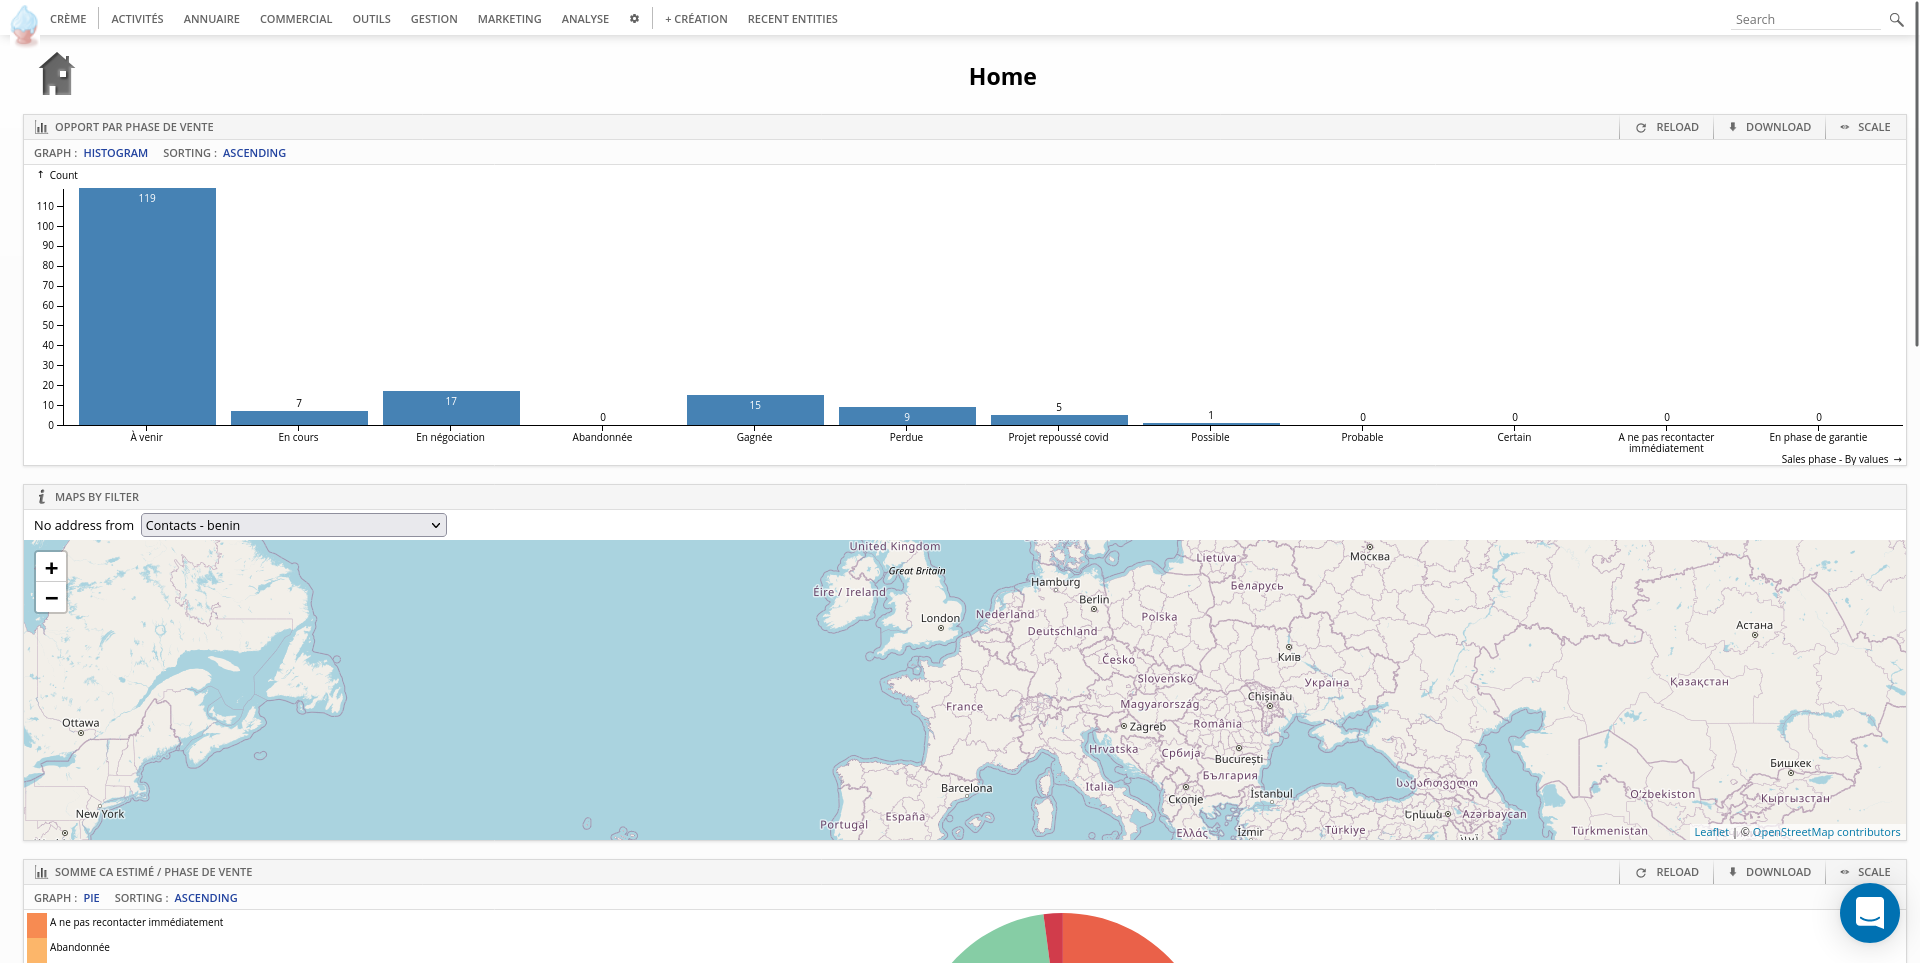Click the Home icon below the menu bar
Image resolution: width=1920 pixels, height=963 pixels.
56,73
